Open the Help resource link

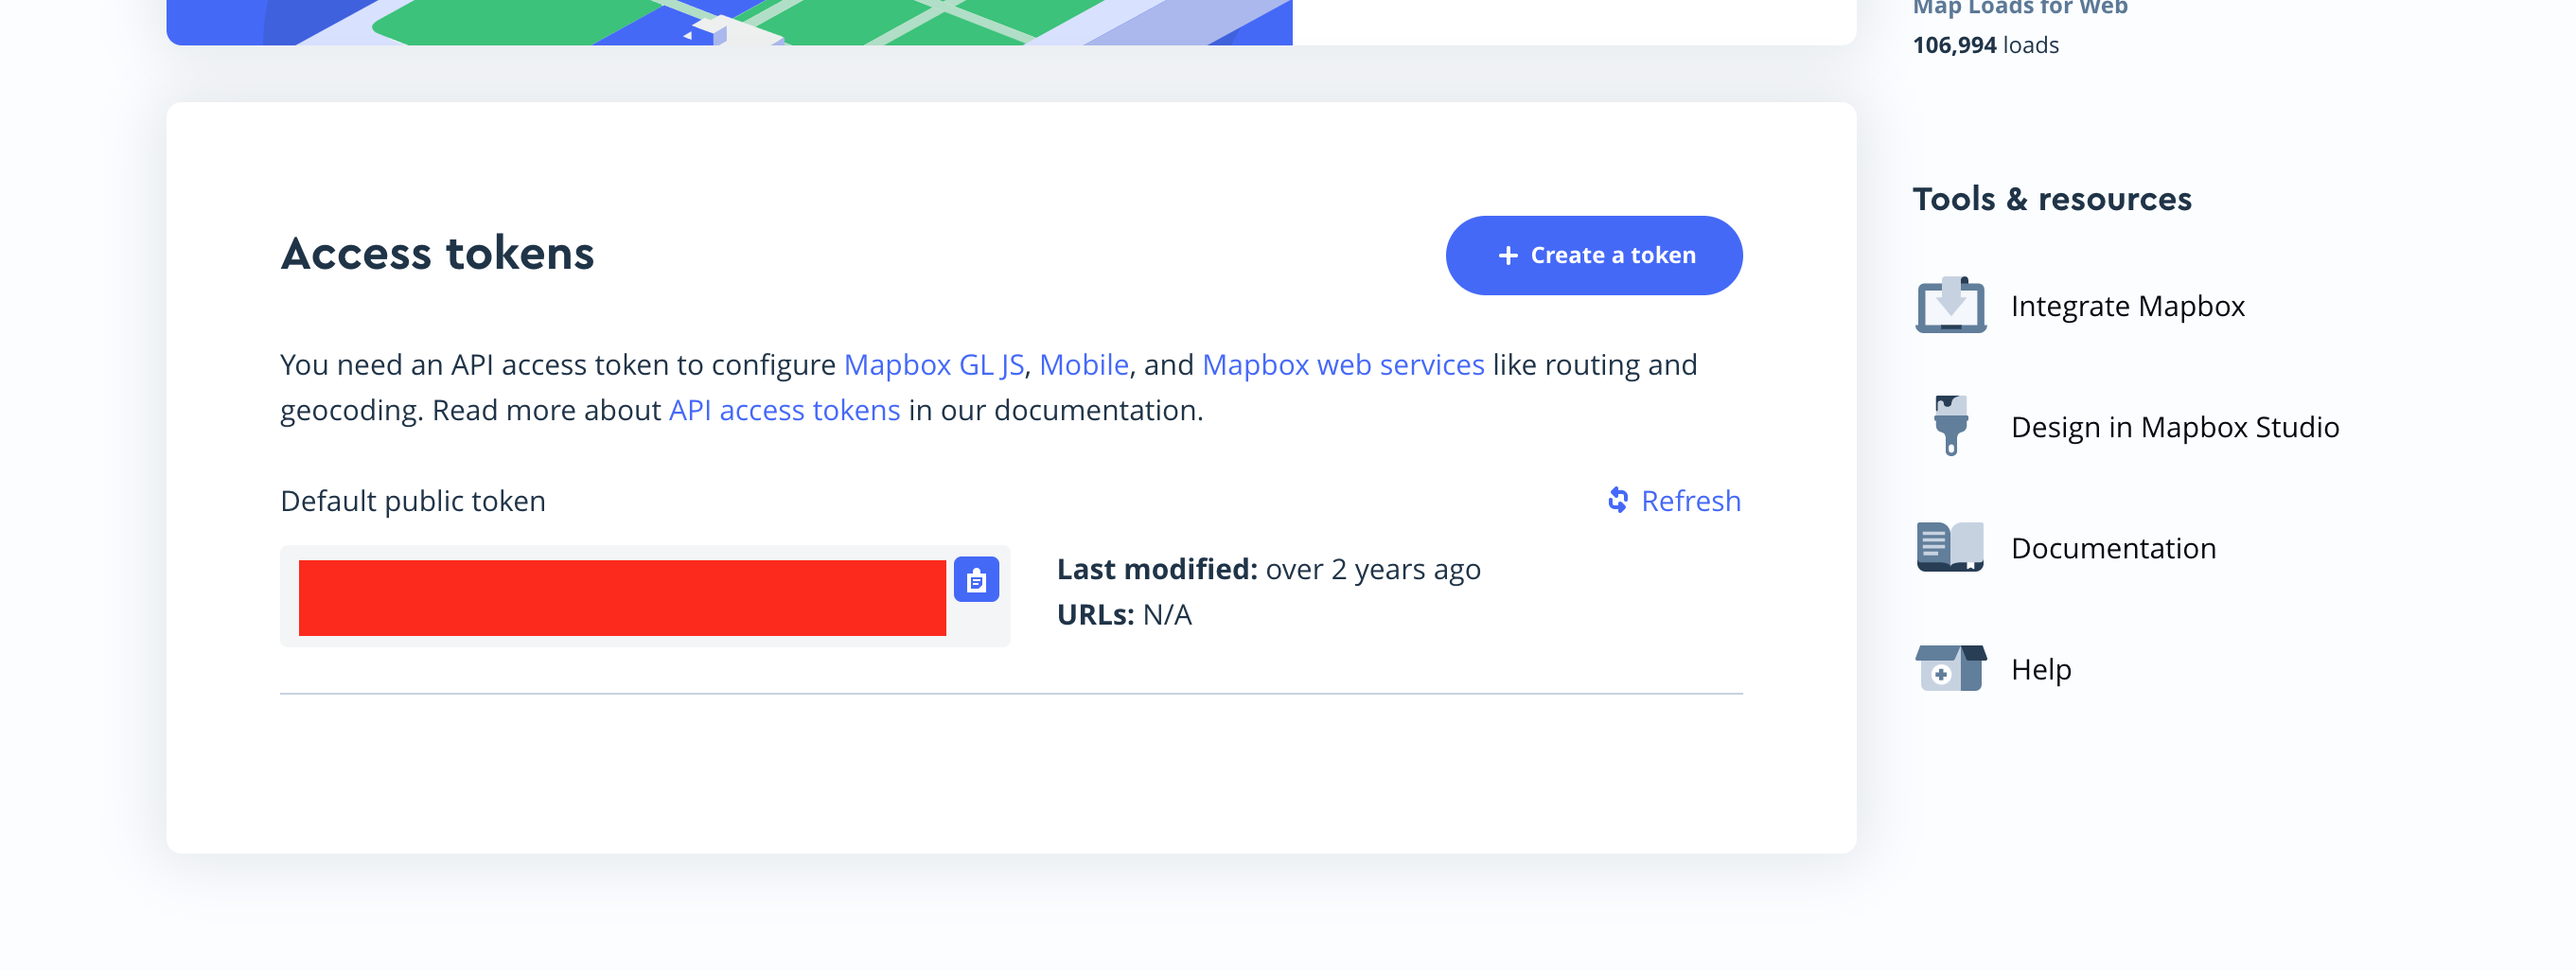click(x=2040, y=669)
